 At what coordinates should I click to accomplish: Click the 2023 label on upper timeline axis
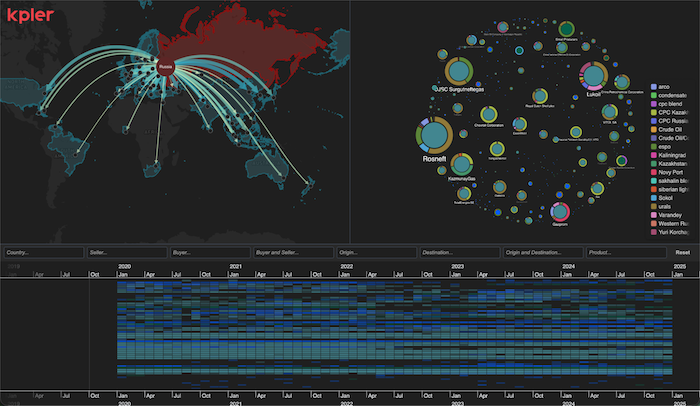point(458,266)
